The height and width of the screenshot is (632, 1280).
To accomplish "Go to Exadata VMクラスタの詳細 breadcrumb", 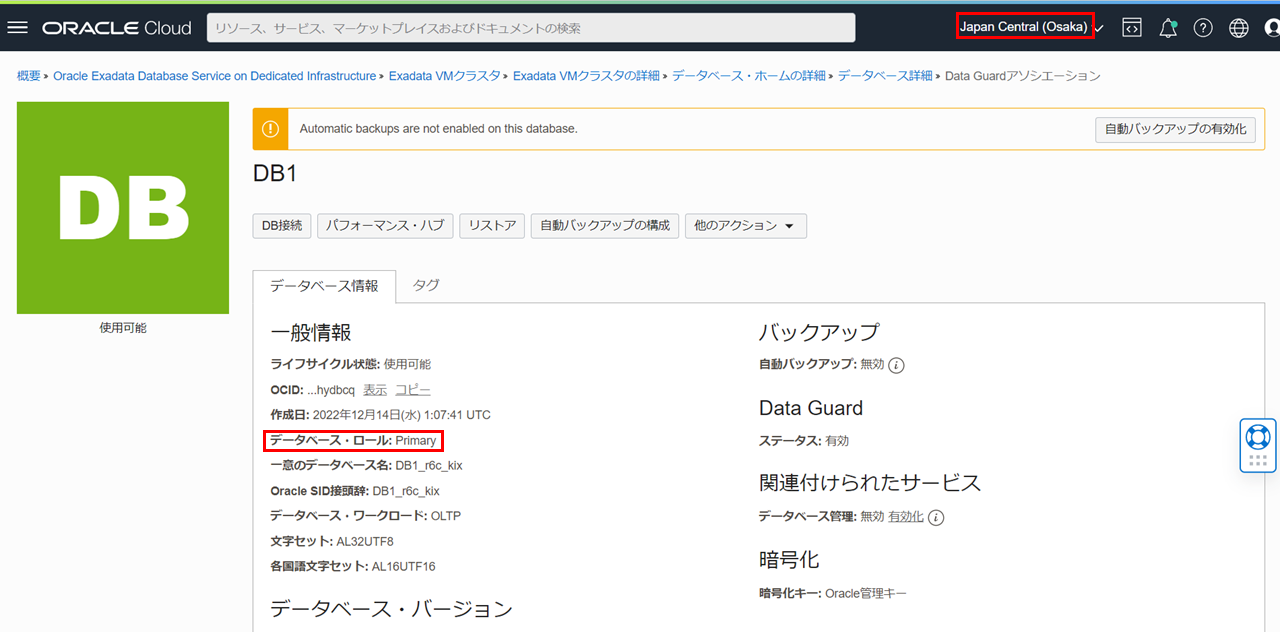I will coord(586,76).
